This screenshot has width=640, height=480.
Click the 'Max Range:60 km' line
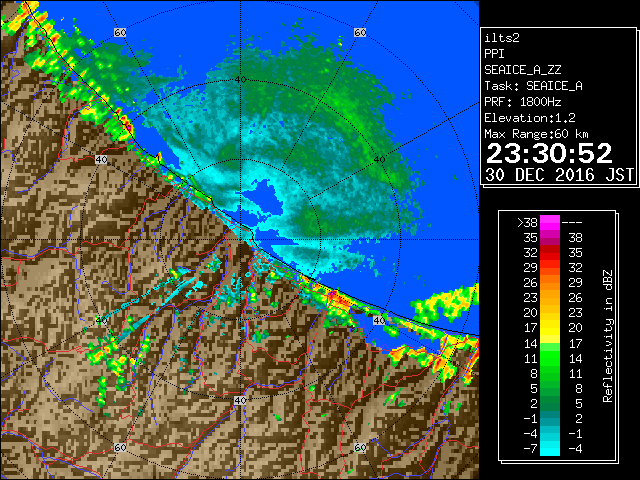pyautogui.click(x=537, y=134)
